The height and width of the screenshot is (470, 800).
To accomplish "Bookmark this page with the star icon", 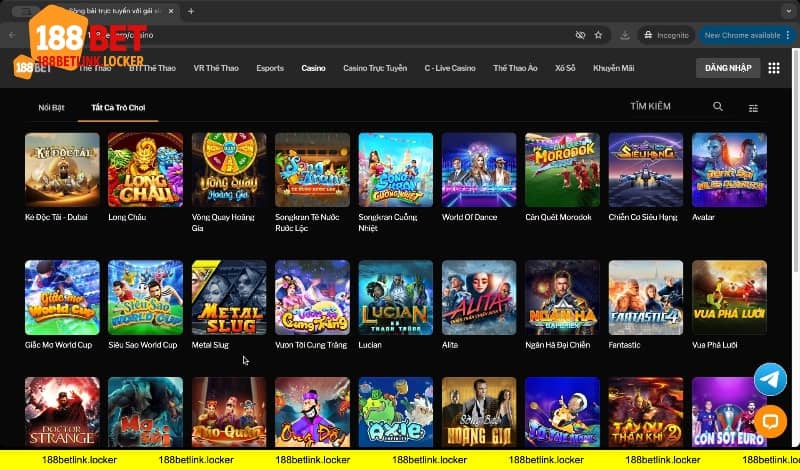I will [598, 34].
